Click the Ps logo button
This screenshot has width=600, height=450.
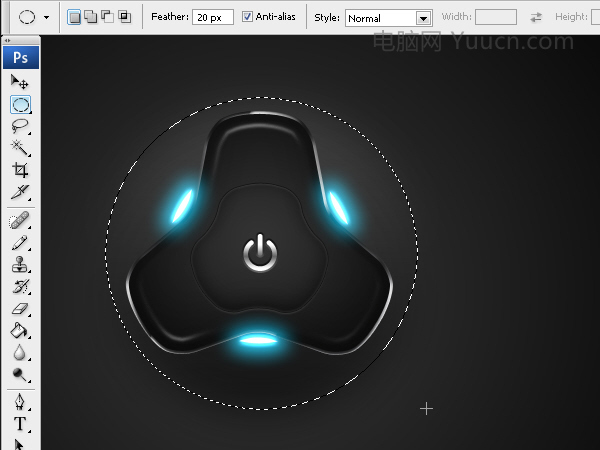coord(21,57)
